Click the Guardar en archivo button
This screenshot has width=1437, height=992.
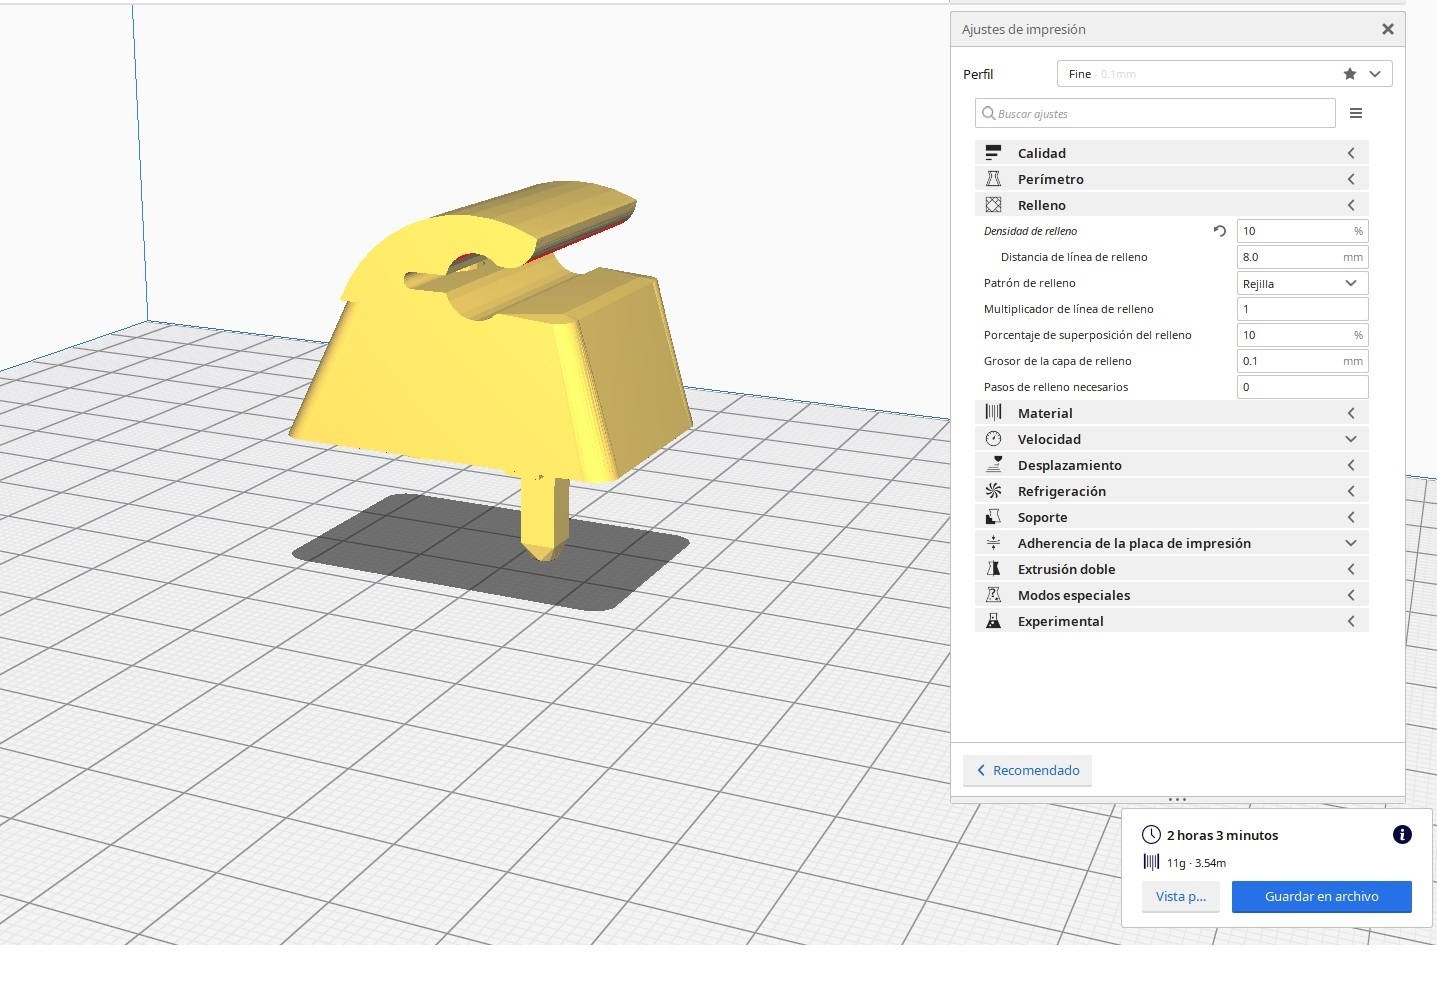(x=1321, y=897)
